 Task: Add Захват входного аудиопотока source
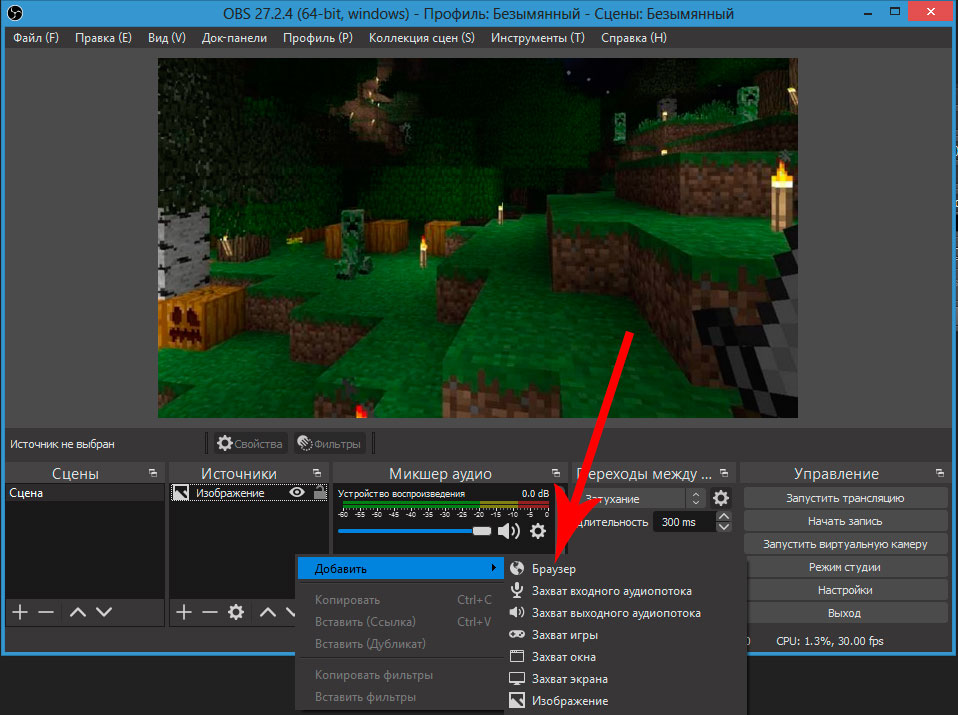[626, 591]
